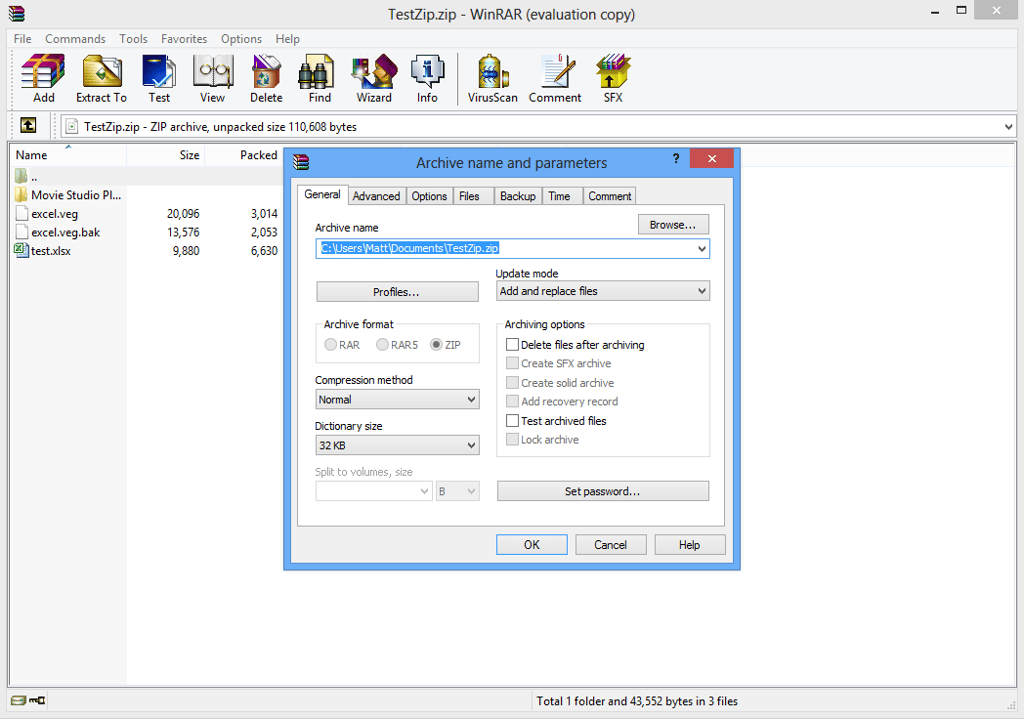Sort by the Packed column header
1024x719 pixels.
[244, 155]
